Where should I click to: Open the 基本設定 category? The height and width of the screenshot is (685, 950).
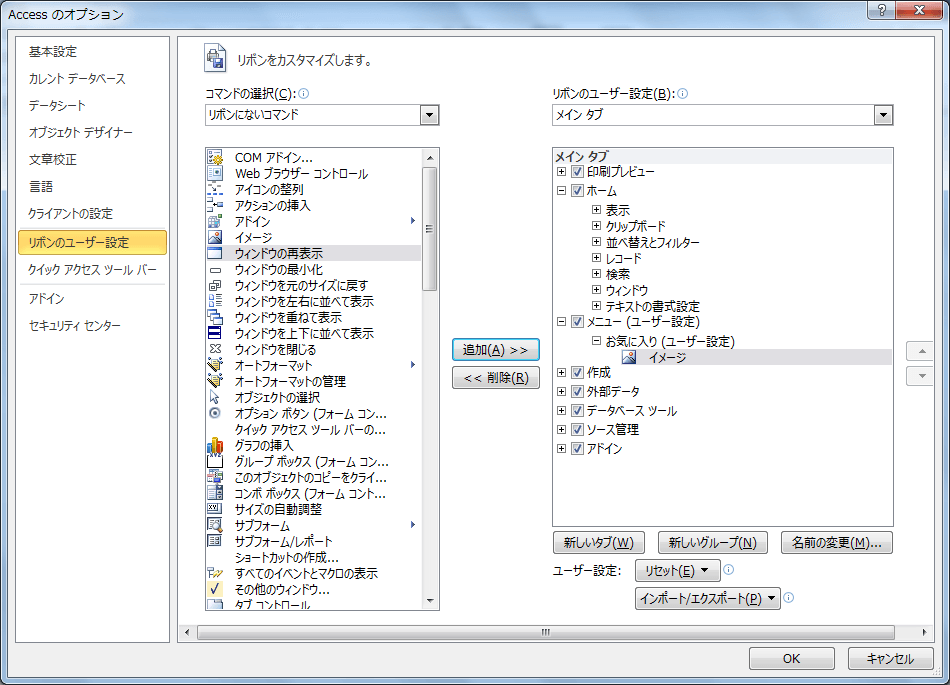coord(53,52)
